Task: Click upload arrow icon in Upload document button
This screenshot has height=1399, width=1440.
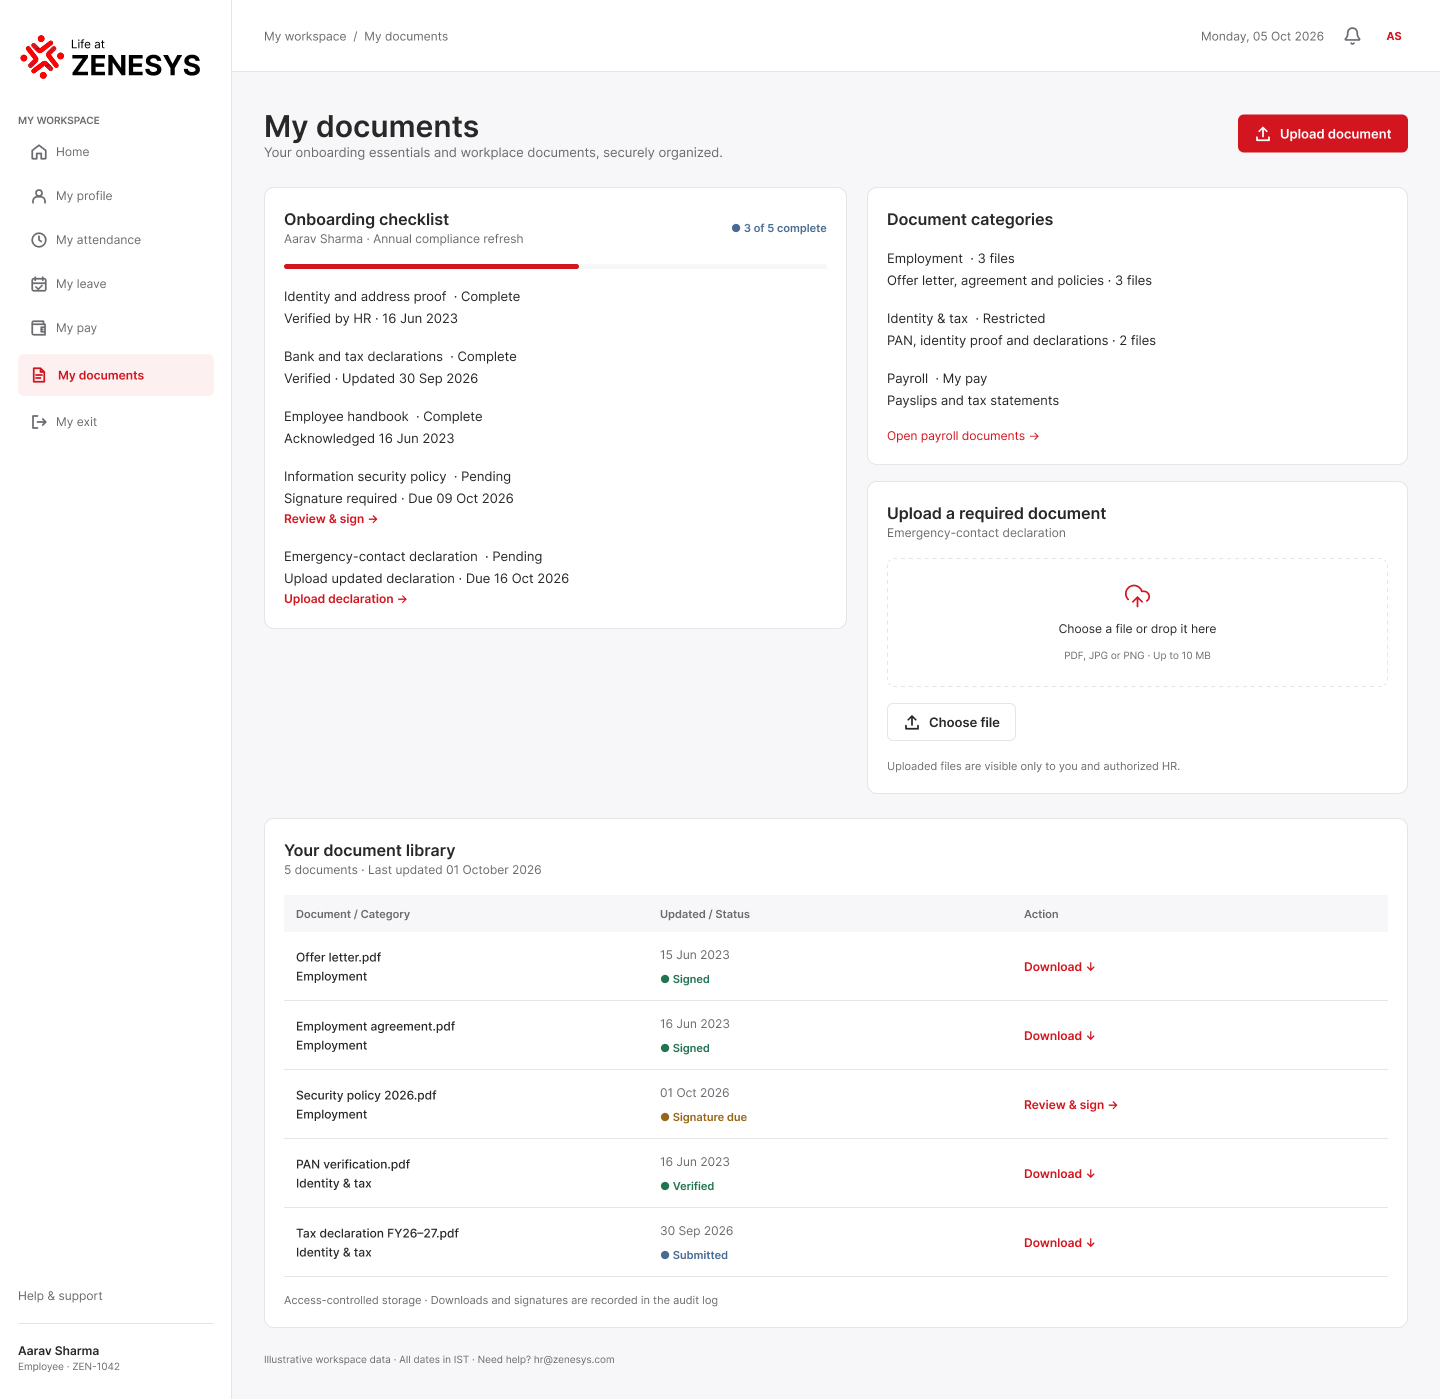Action: point(1263,134)
